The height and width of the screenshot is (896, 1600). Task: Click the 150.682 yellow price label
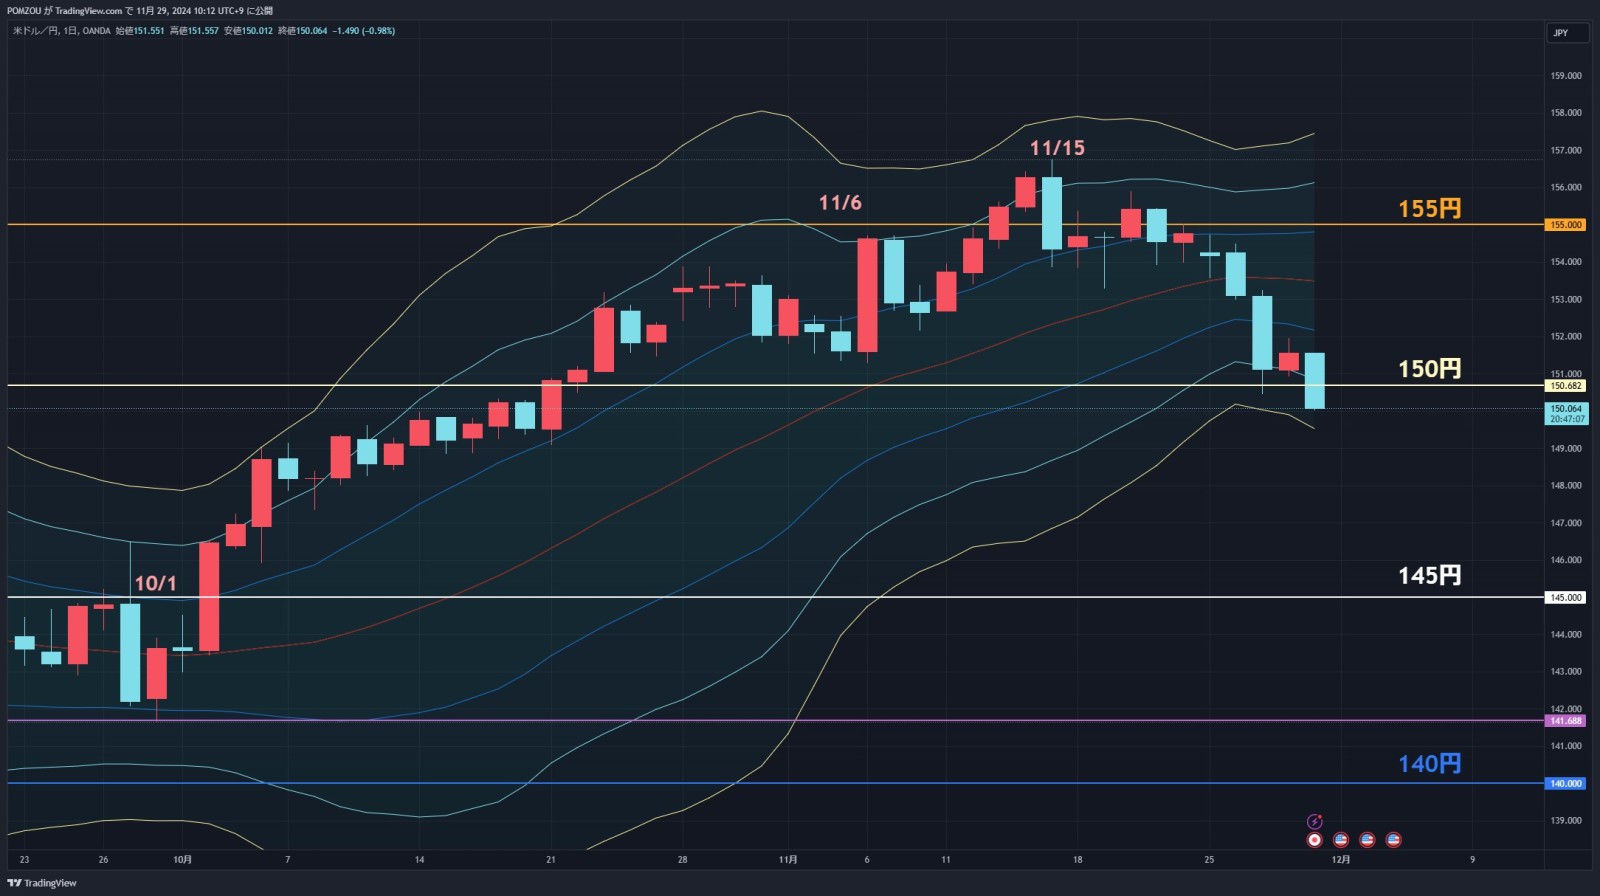(x=1566, y=386)
